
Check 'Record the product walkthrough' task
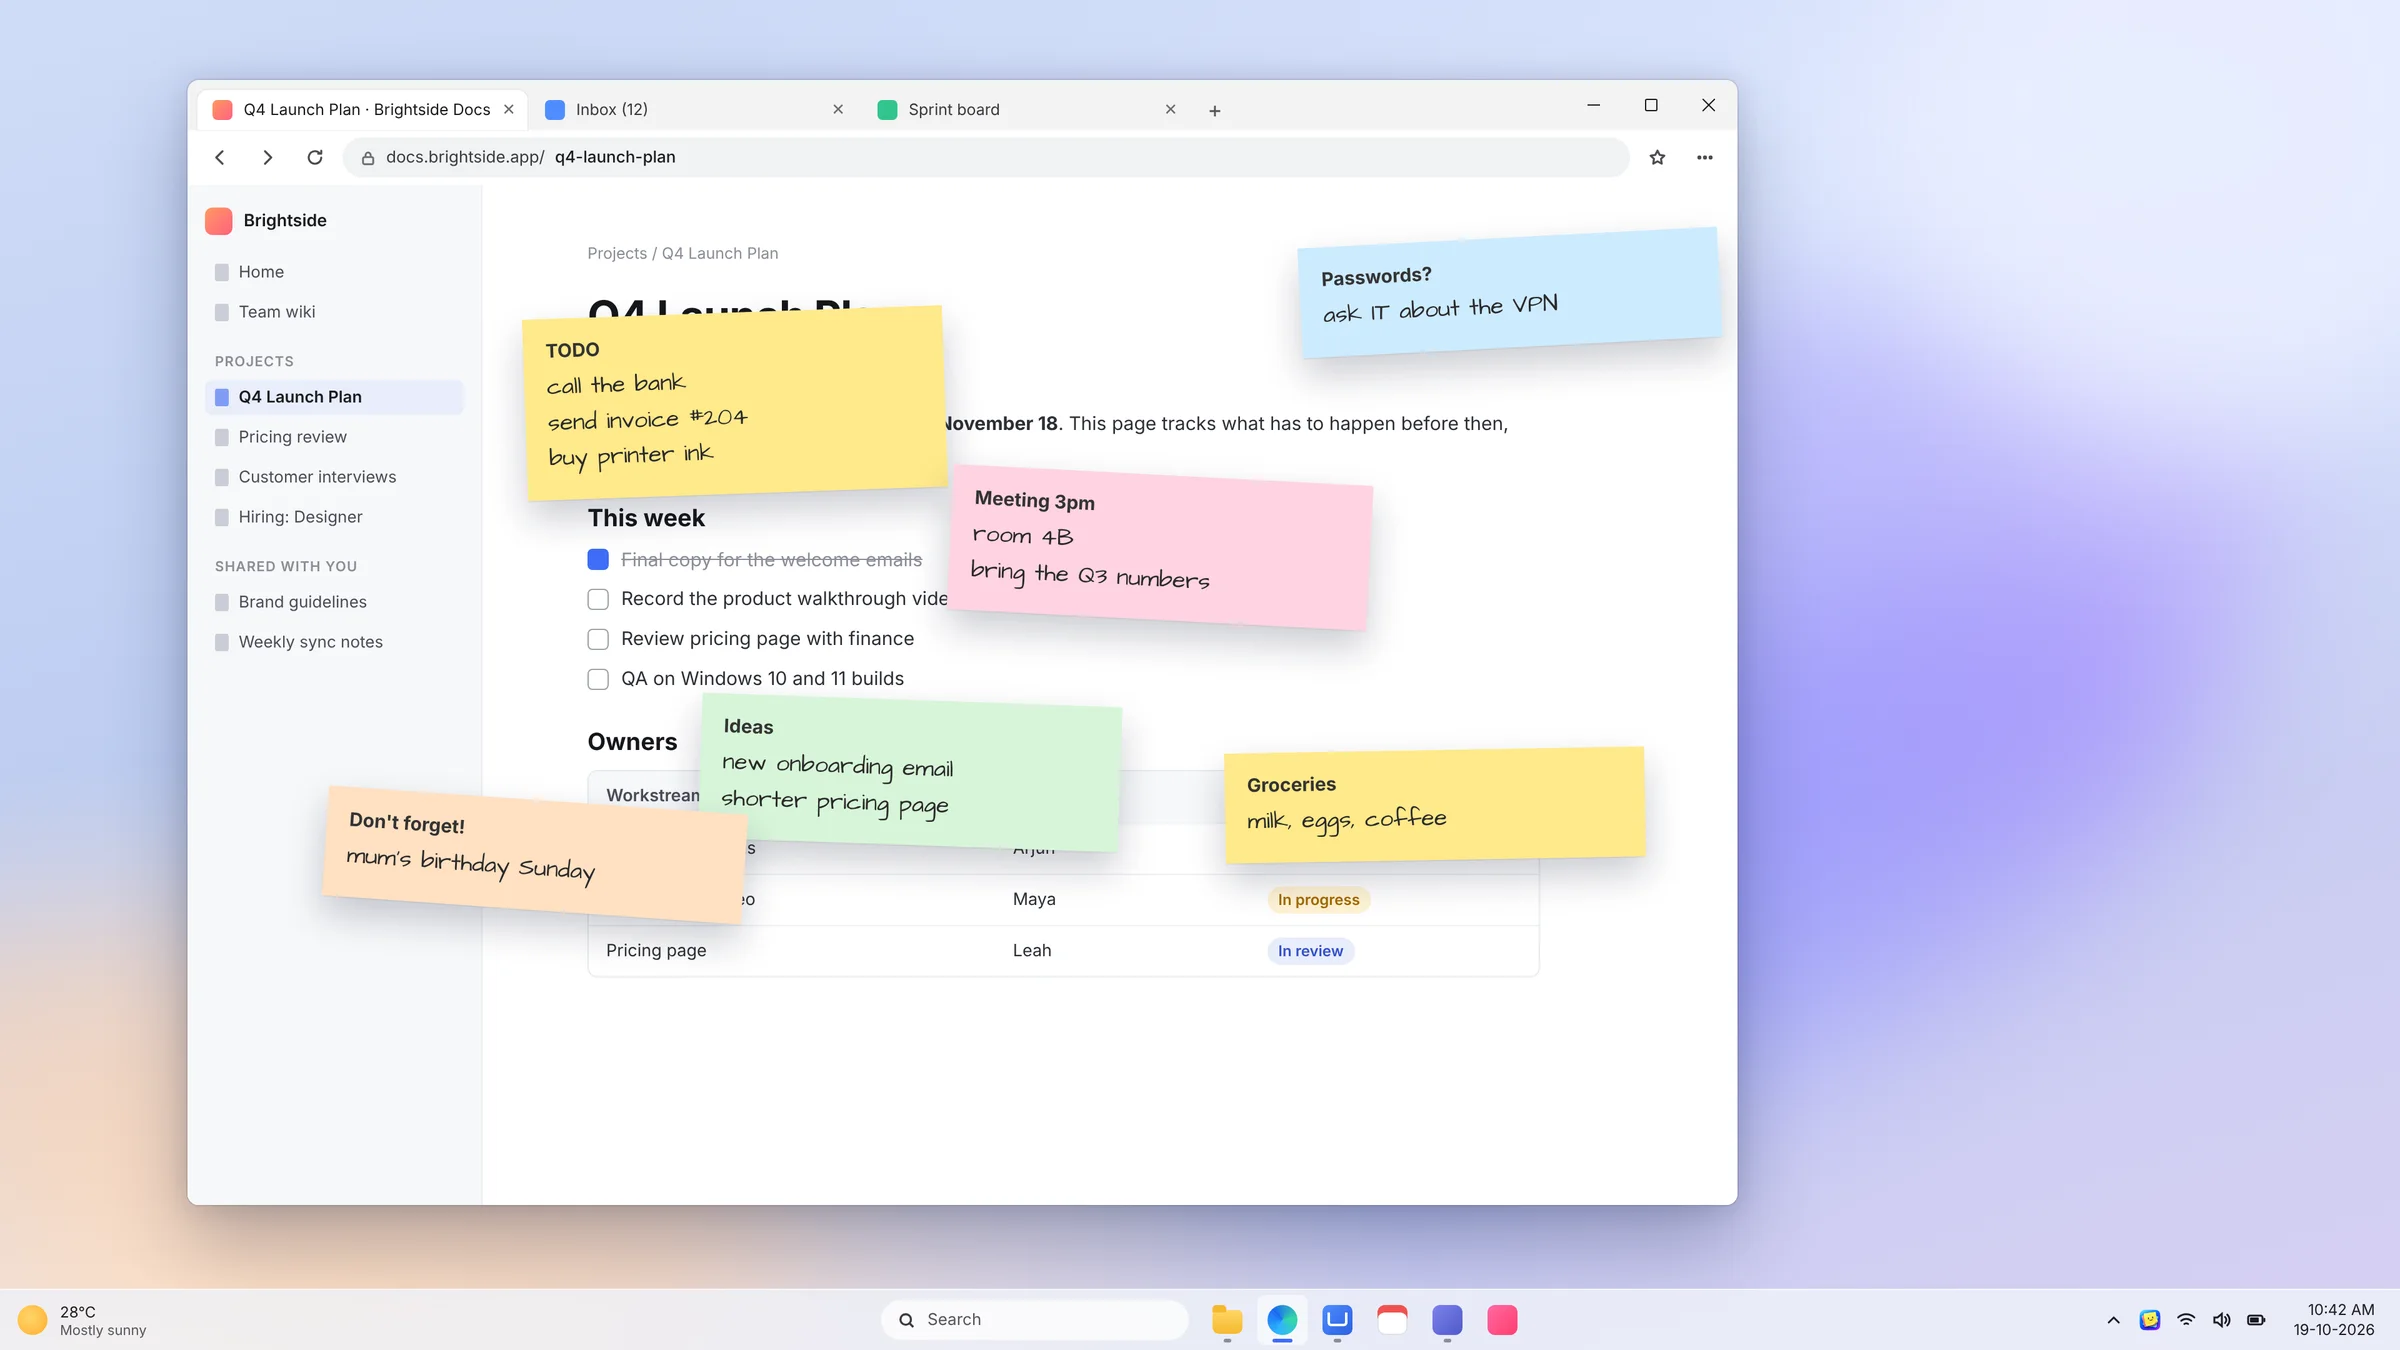click(598, 599)
